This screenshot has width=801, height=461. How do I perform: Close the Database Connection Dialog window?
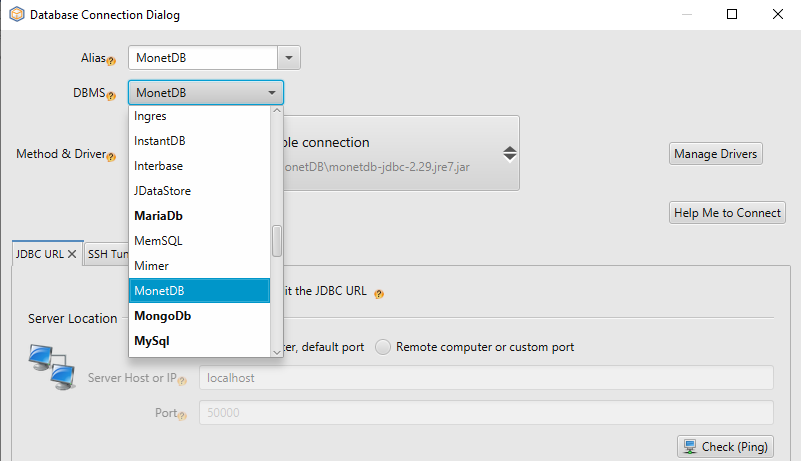point(778,14)
